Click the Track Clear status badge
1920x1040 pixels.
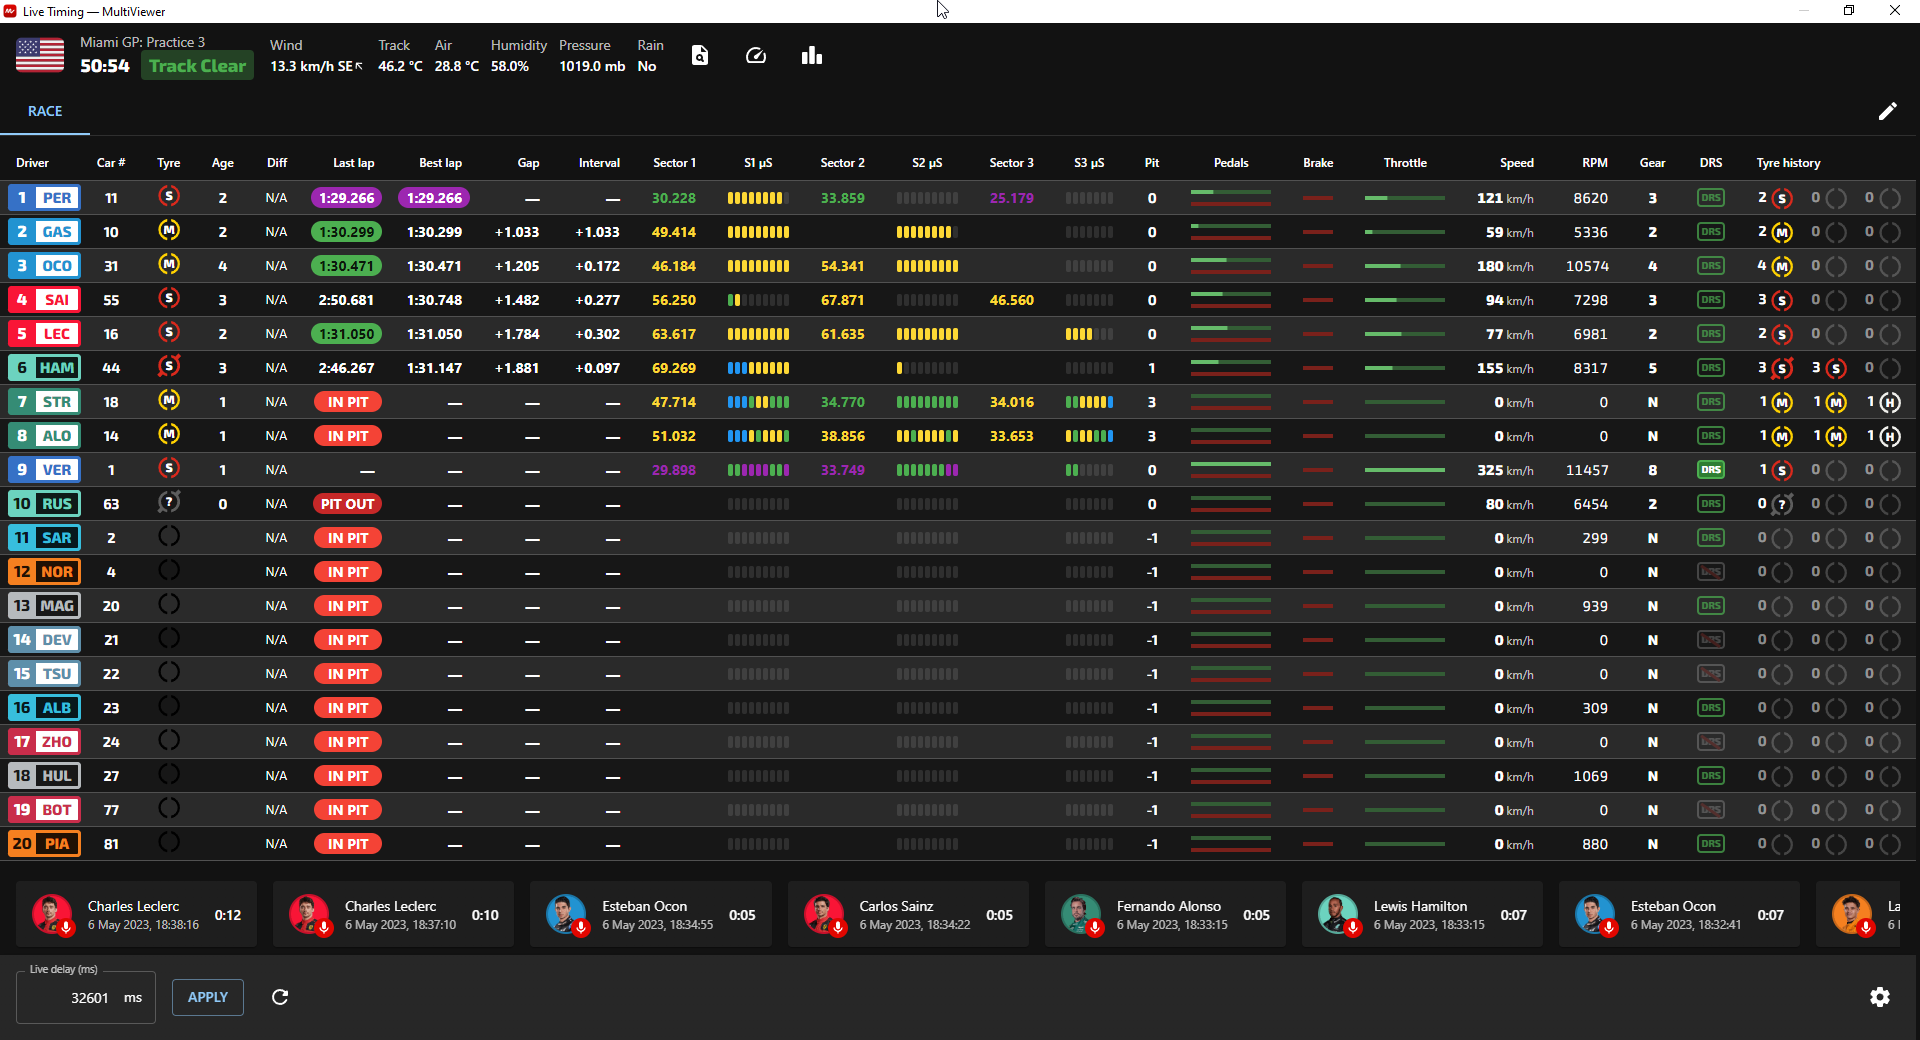click(x=197, y=66)
